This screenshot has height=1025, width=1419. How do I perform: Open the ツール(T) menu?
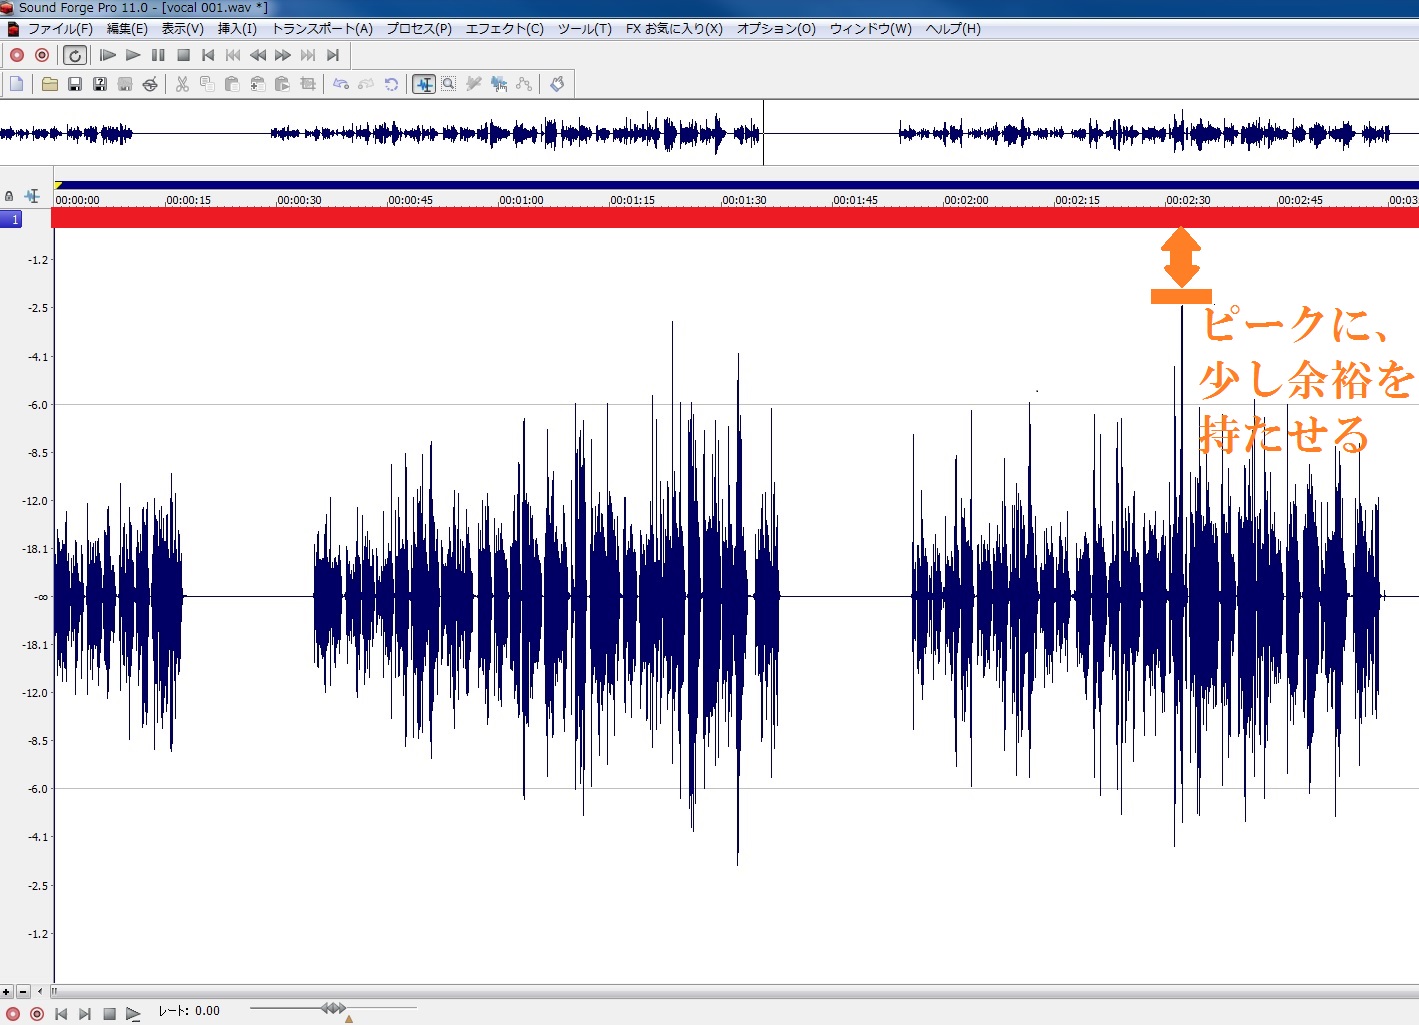(x=585, y=29)
